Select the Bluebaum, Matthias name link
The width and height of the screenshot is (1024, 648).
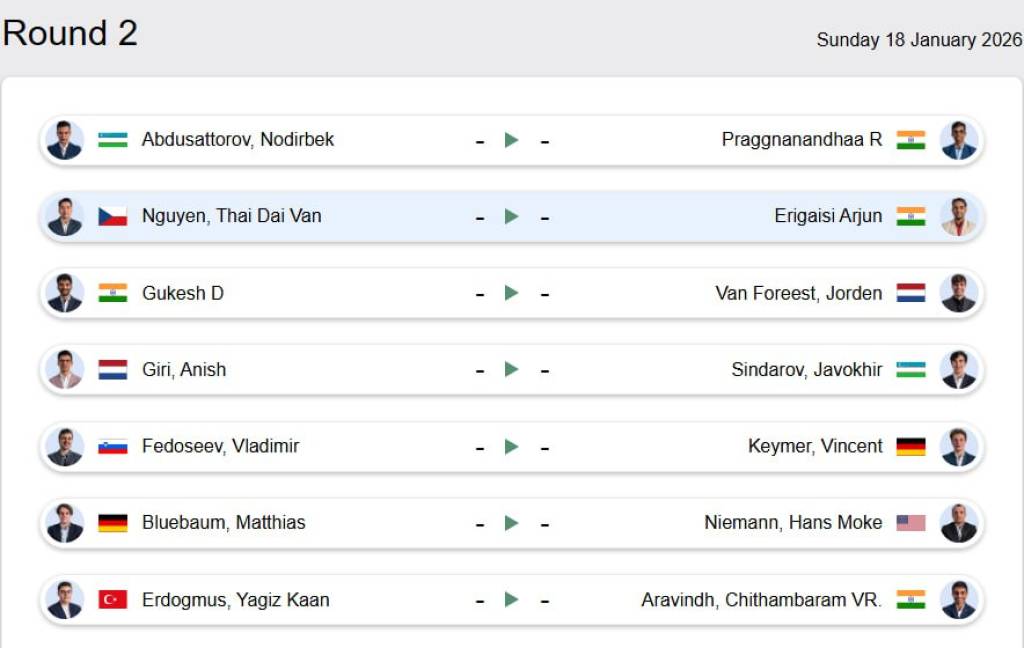224,523
